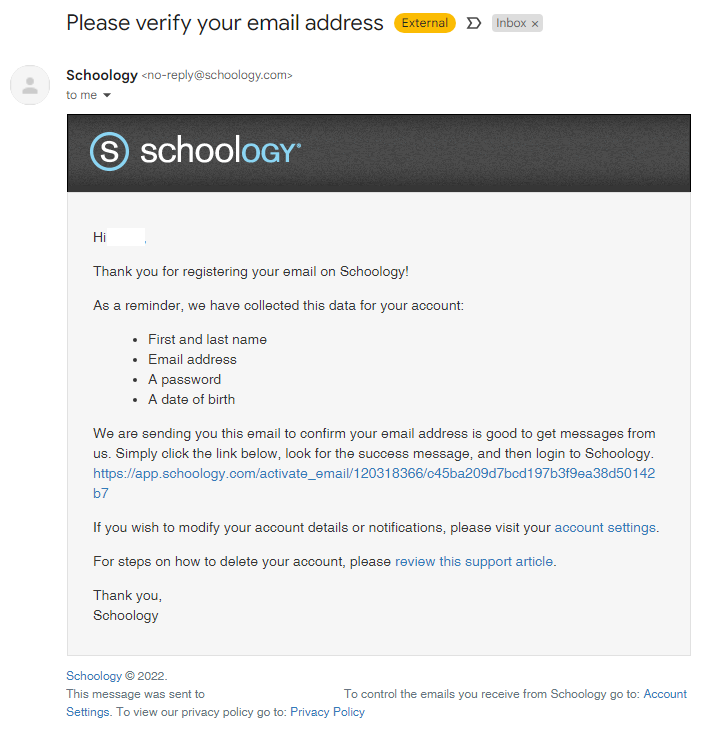
Task: Click the Inbox label tag
Action: click(x=511, y=23)
